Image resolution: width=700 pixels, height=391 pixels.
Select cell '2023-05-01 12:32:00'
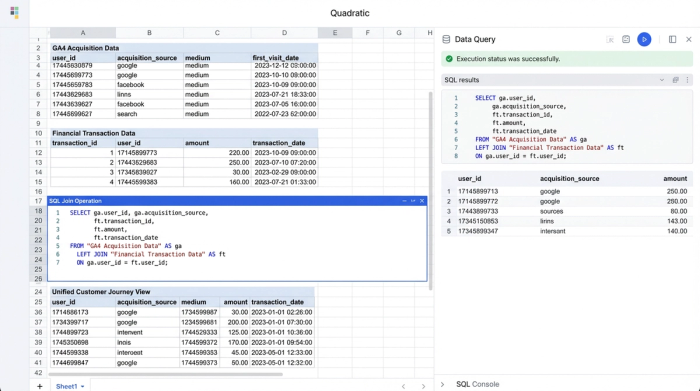282,362
